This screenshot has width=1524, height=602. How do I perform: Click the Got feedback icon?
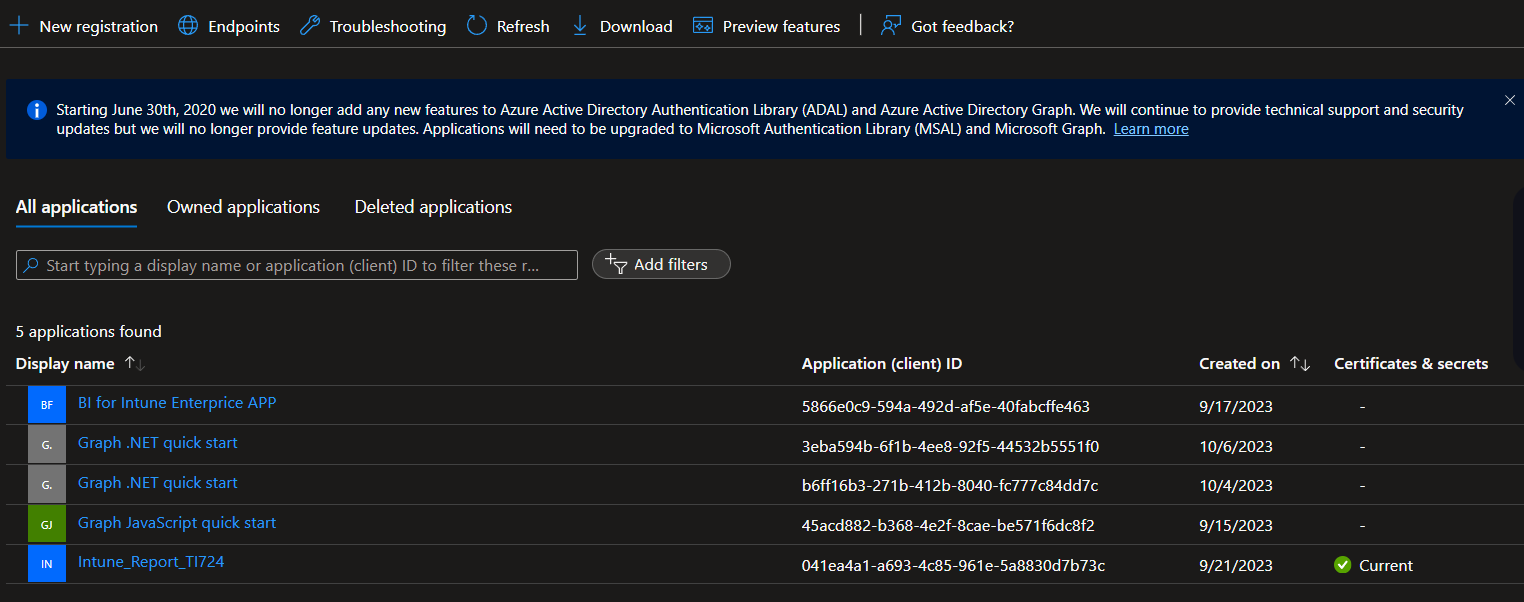[x=889, y=25]
